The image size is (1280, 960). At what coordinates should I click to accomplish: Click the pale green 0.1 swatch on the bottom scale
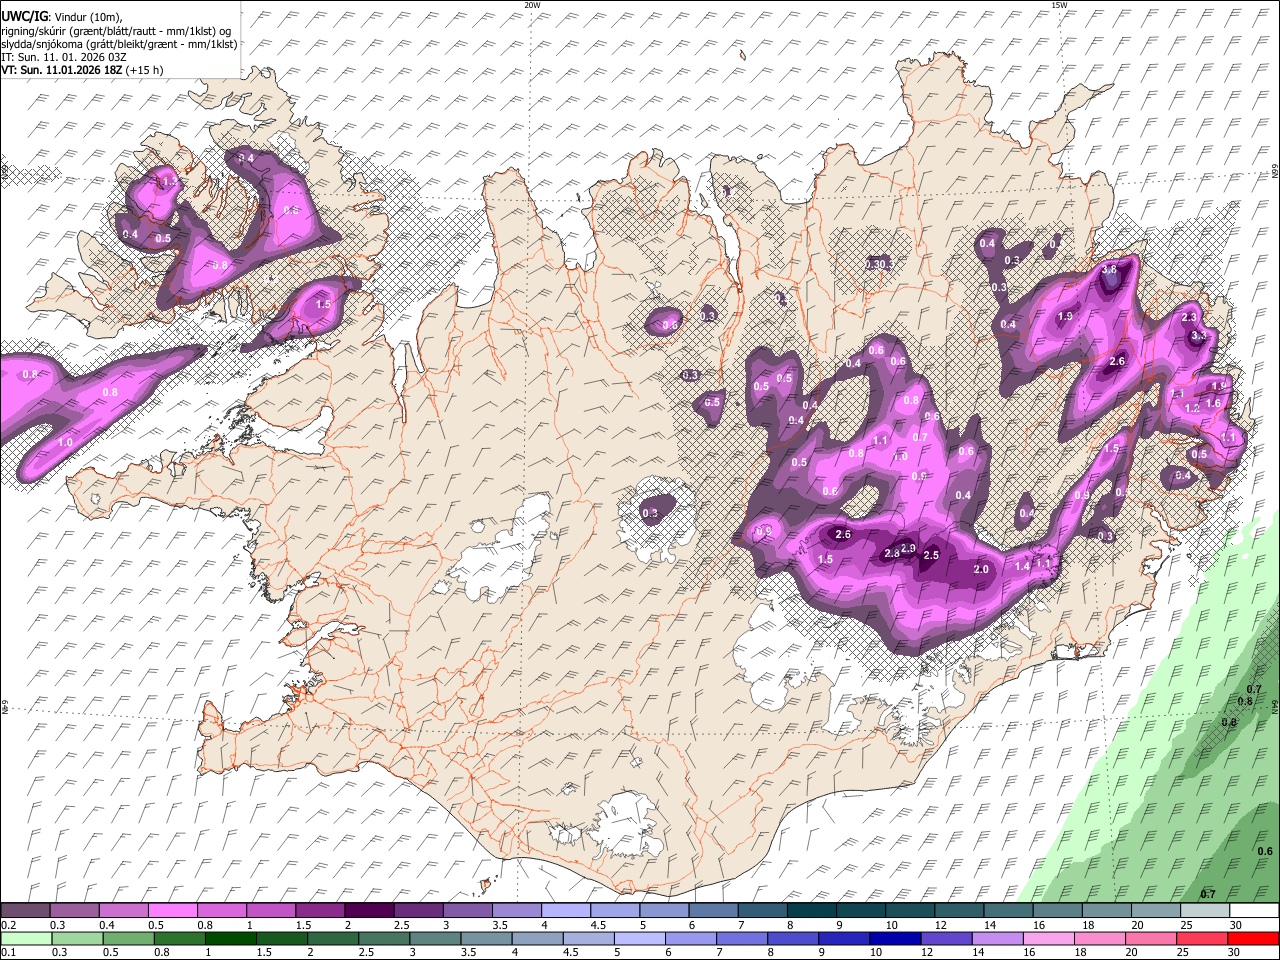point(27,938)
